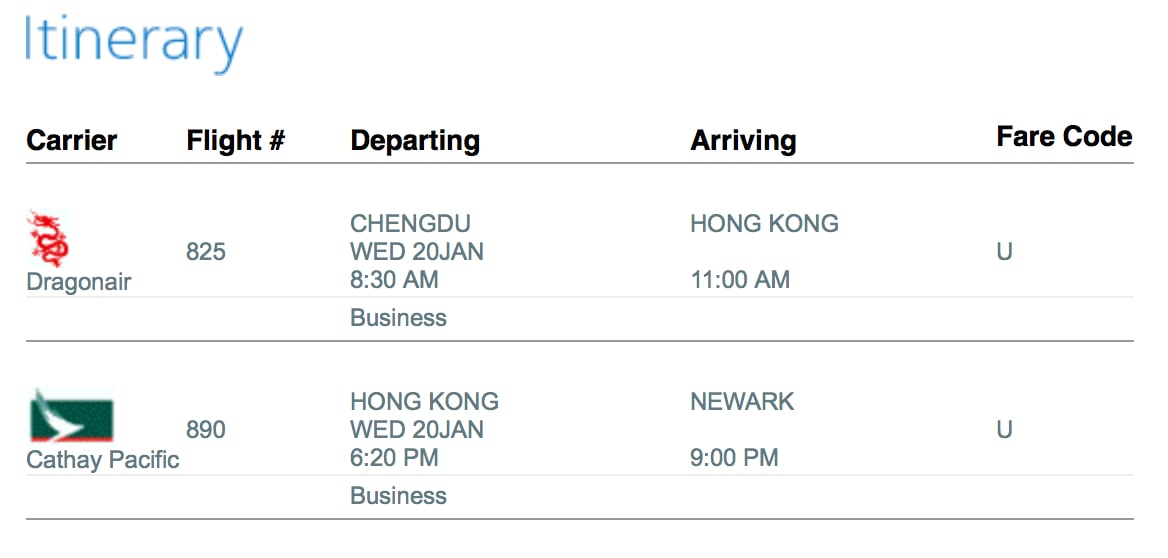Click the Business class label under Dragonair
This screenshot has height=558, width=1168.
[x=399, y=318]
